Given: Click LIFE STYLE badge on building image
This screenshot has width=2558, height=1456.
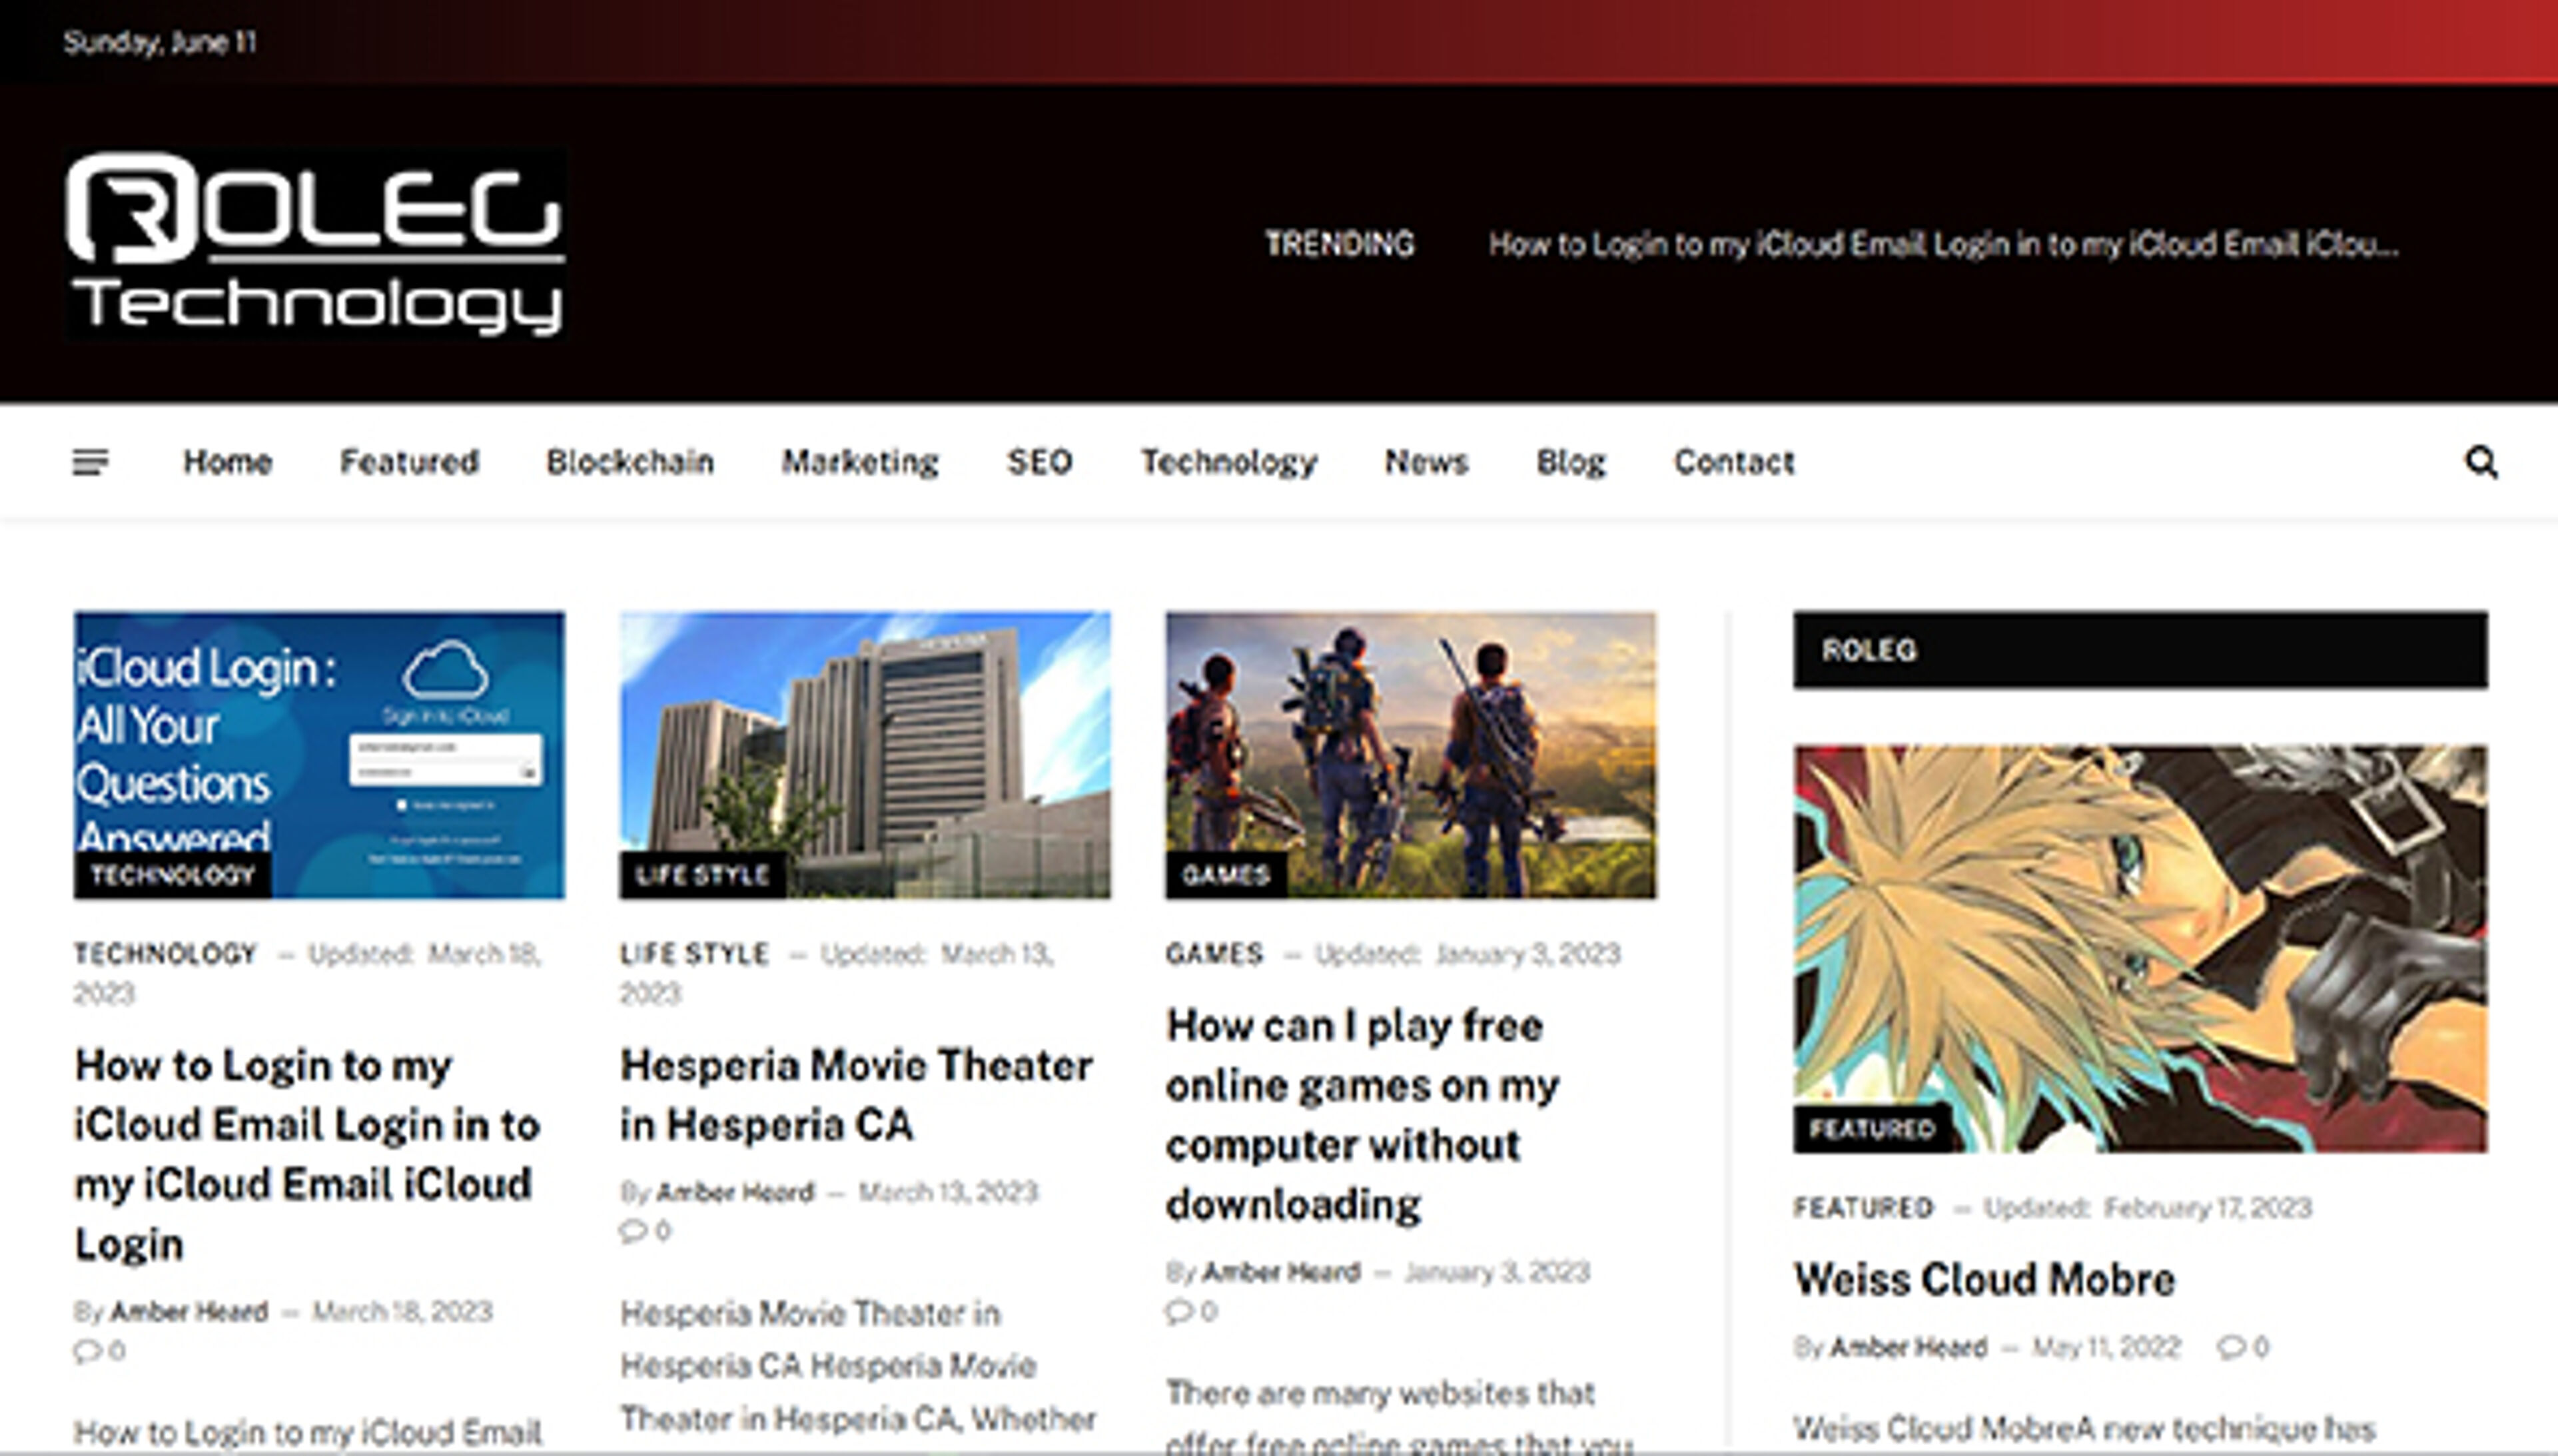Looking at the screenshot, I should 702,875.
